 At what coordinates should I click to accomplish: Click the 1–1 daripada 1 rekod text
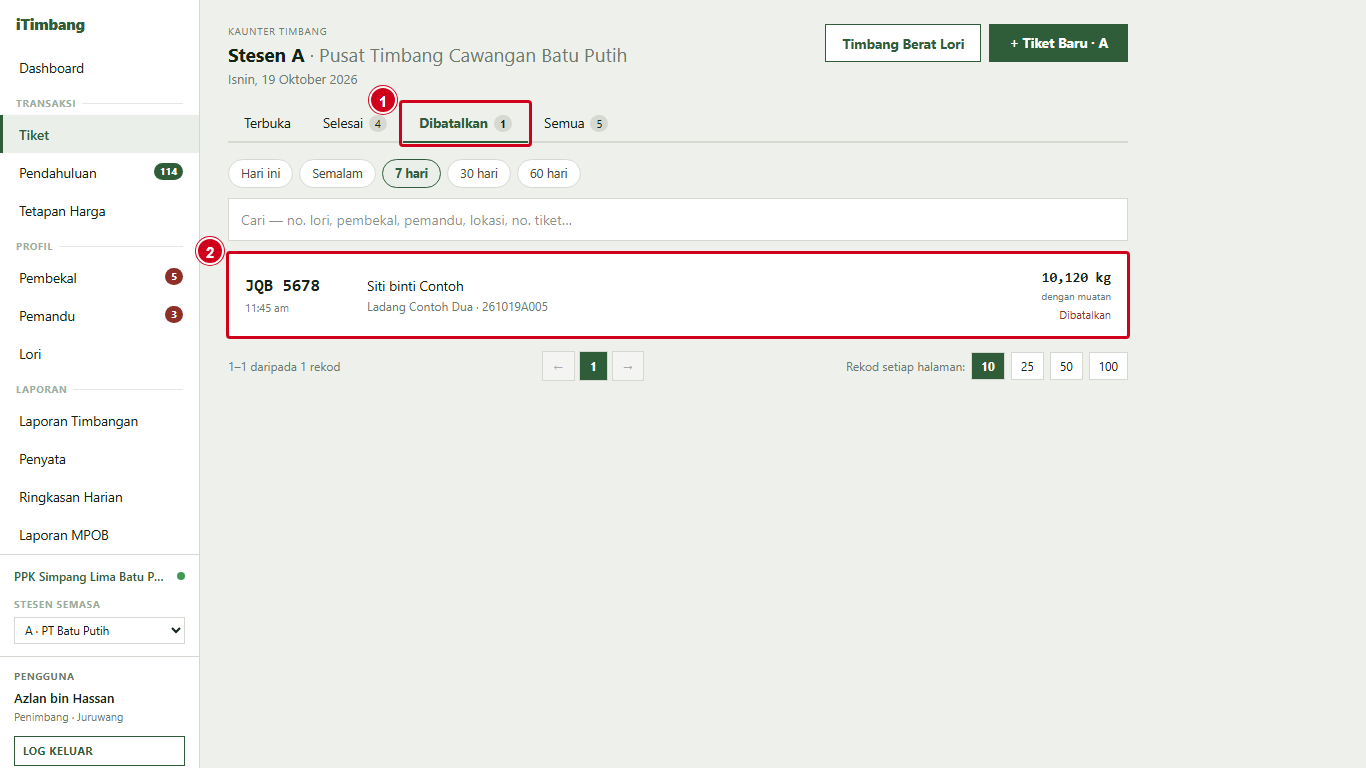(284, 367)
